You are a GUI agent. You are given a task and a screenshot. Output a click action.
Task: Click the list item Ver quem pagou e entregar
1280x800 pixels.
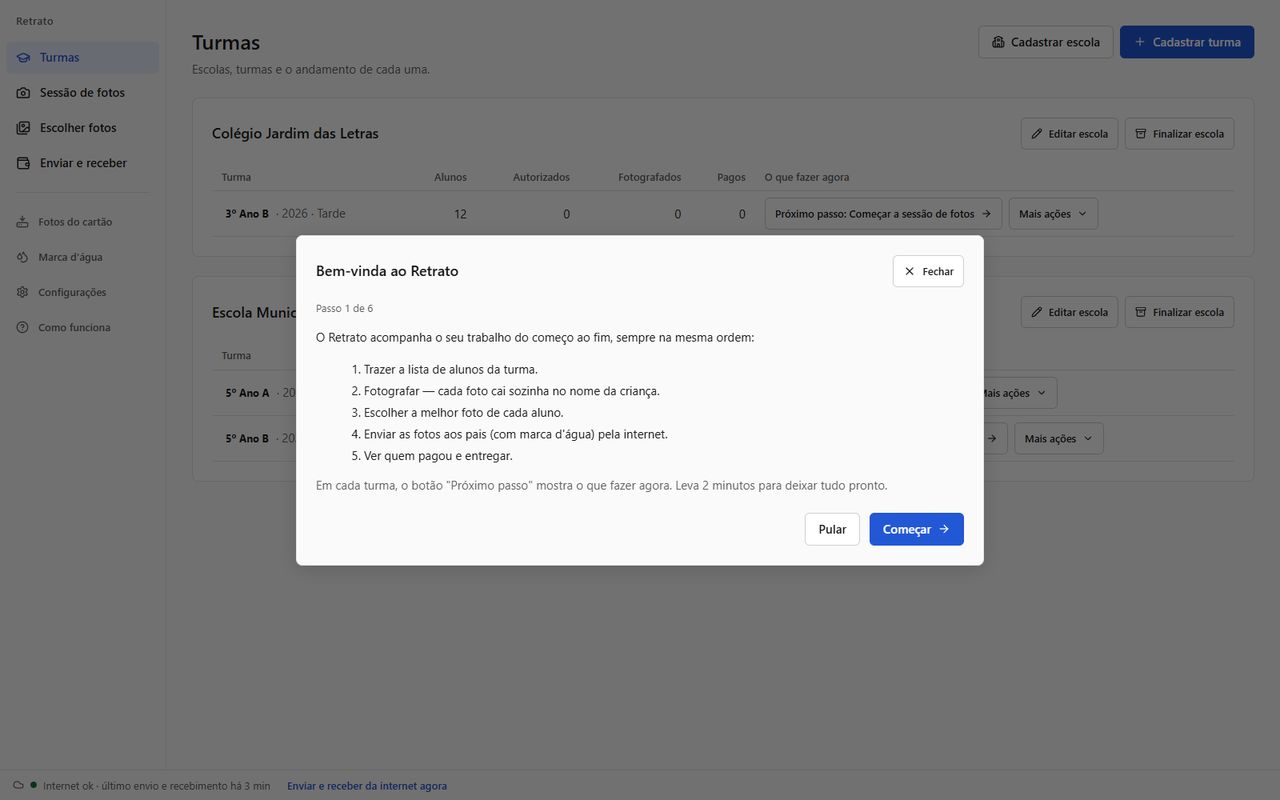point(438,456)
